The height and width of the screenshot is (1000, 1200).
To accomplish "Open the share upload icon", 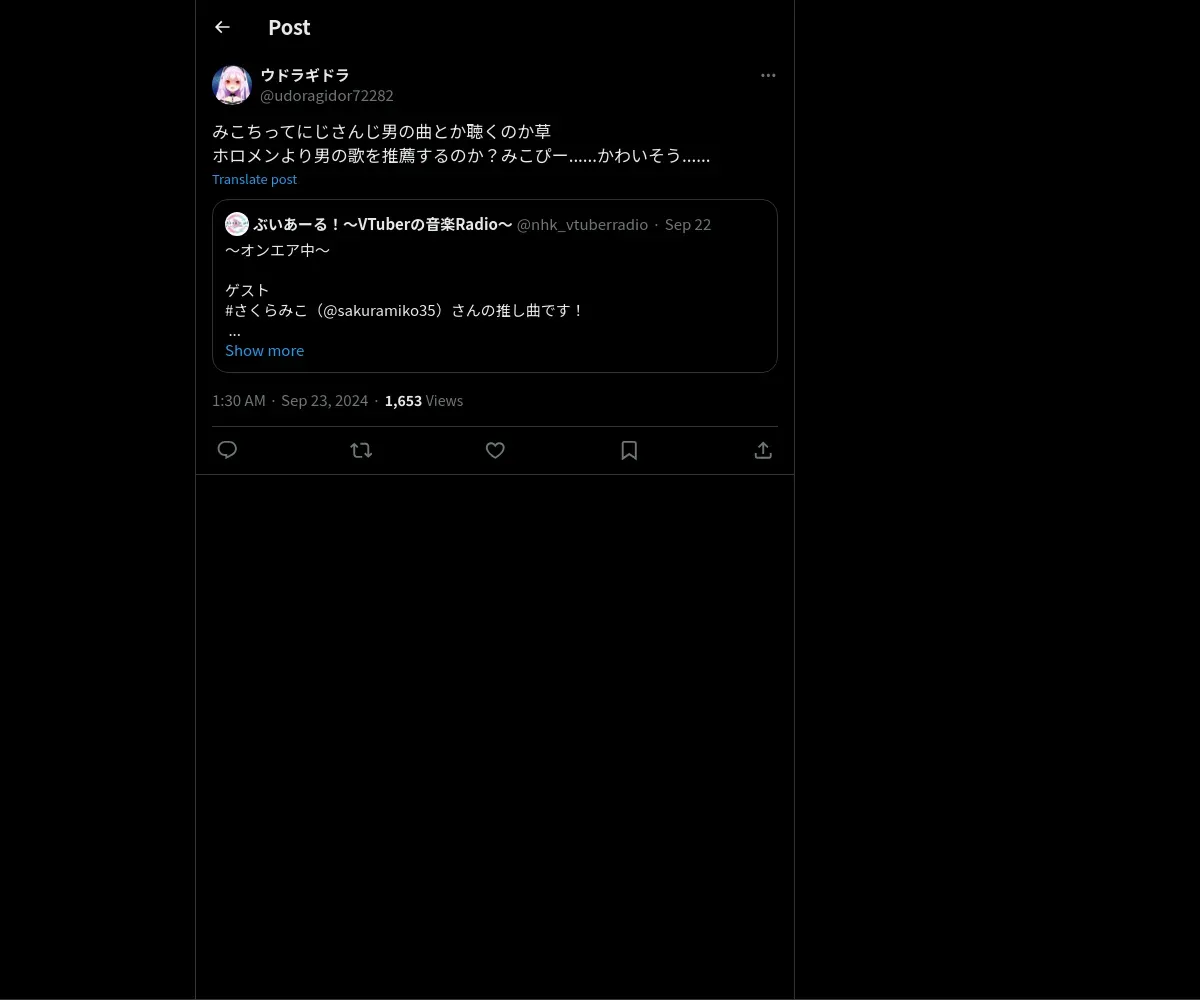I will (763, 450).
